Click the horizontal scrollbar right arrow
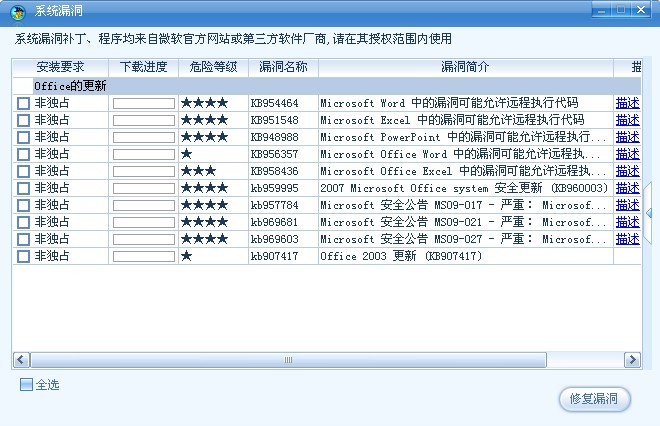 (x=632, y=360)
